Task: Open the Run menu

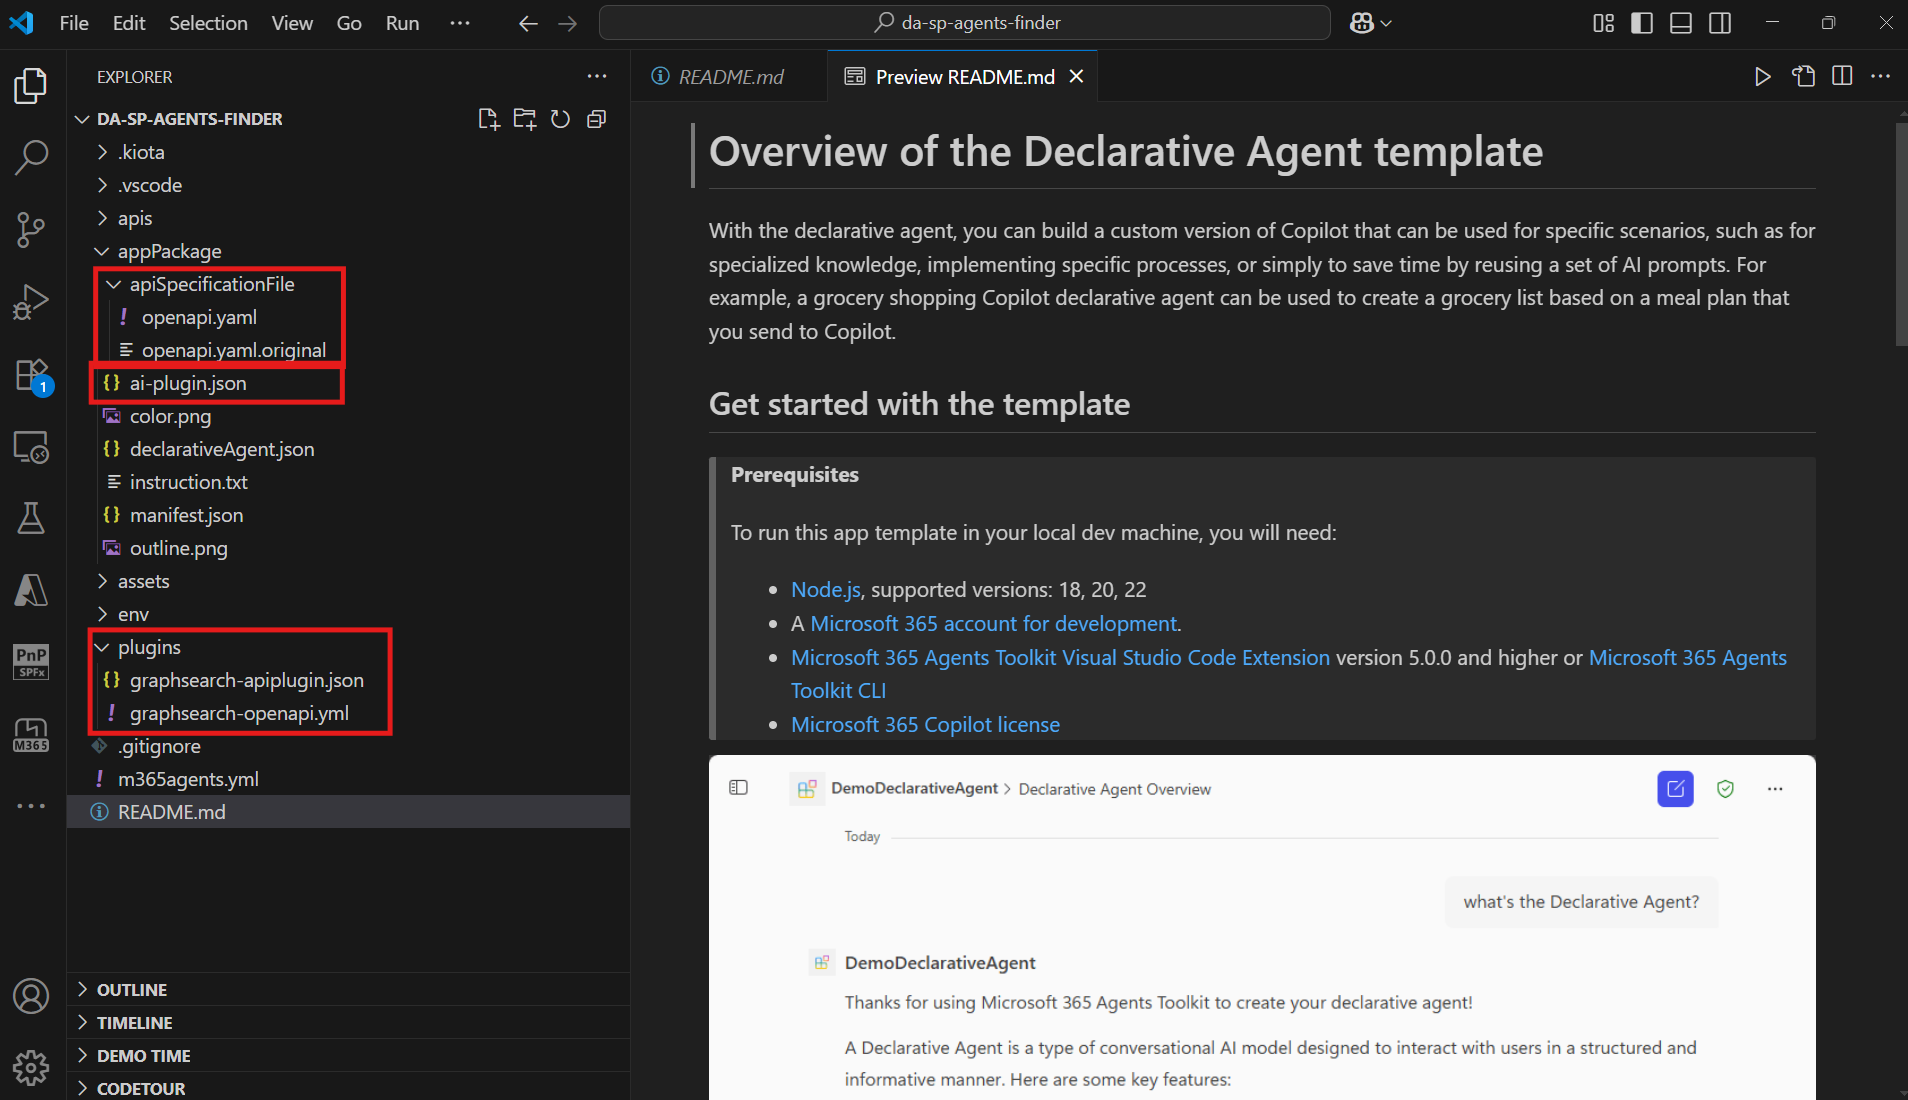Action: pyautogui.click(x=403, y=23)
